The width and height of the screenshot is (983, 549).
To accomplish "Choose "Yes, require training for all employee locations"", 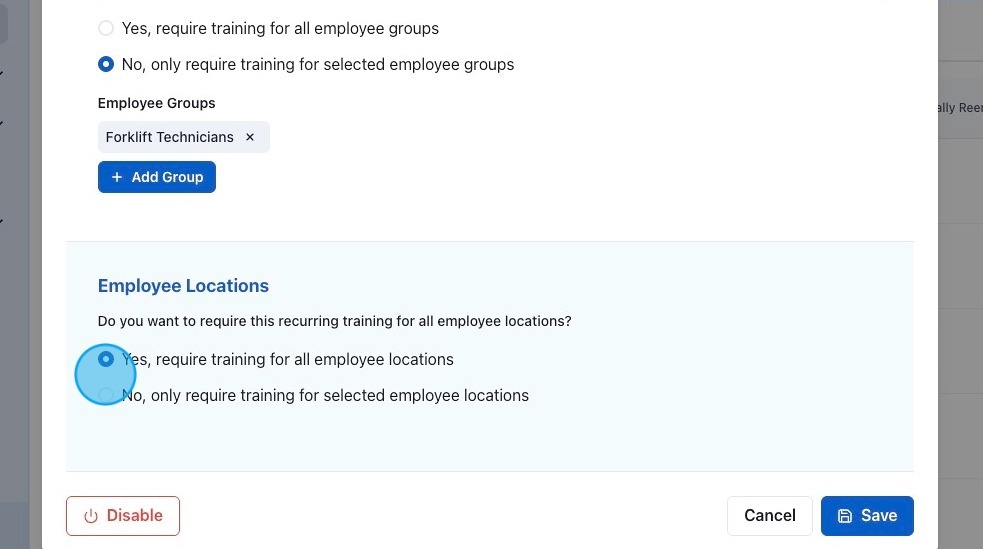I will 106,359.
